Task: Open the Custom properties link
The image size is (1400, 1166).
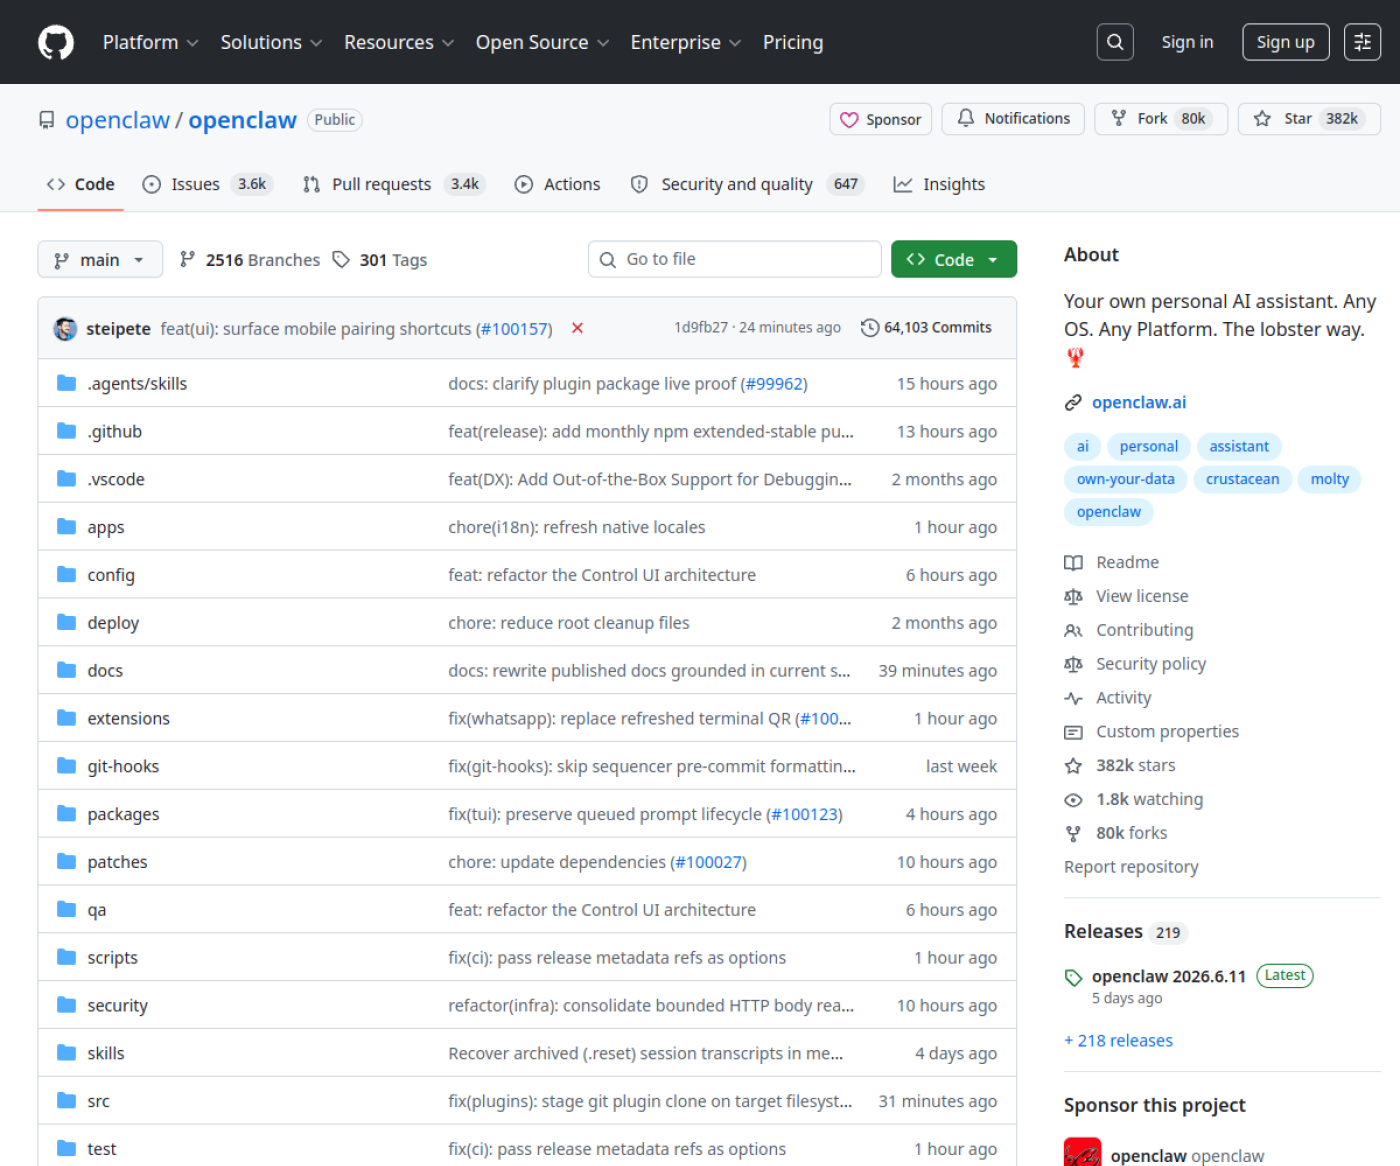Action: 1168,732
